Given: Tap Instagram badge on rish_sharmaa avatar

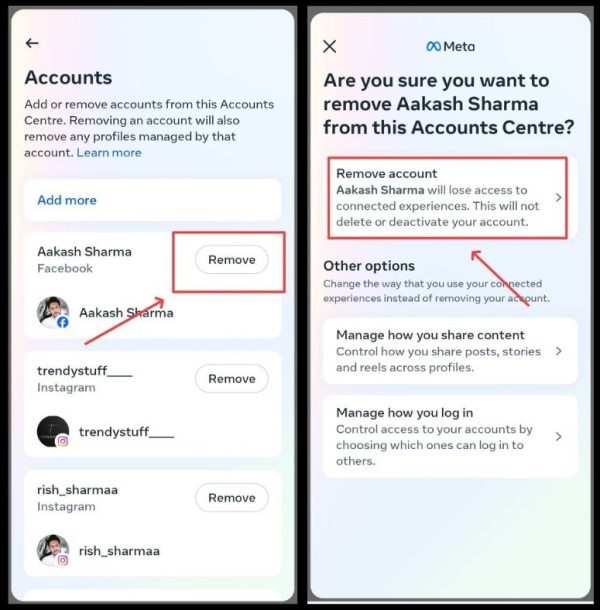Looking at the screenshot, I should coord(63,560).
